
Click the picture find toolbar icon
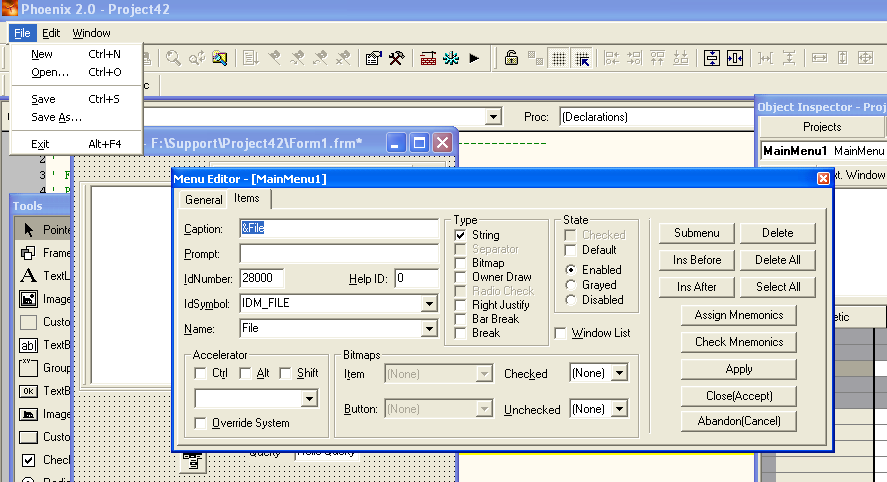pos(219,58)
